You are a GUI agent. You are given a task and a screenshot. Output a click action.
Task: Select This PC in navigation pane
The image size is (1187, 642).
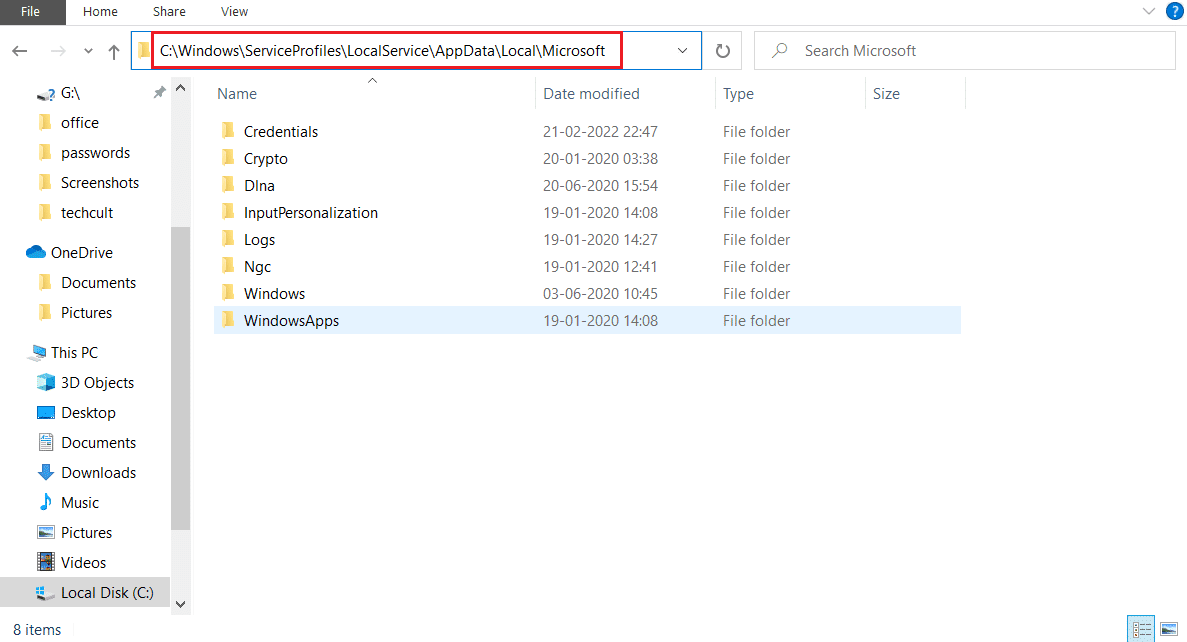coord(64,352)
